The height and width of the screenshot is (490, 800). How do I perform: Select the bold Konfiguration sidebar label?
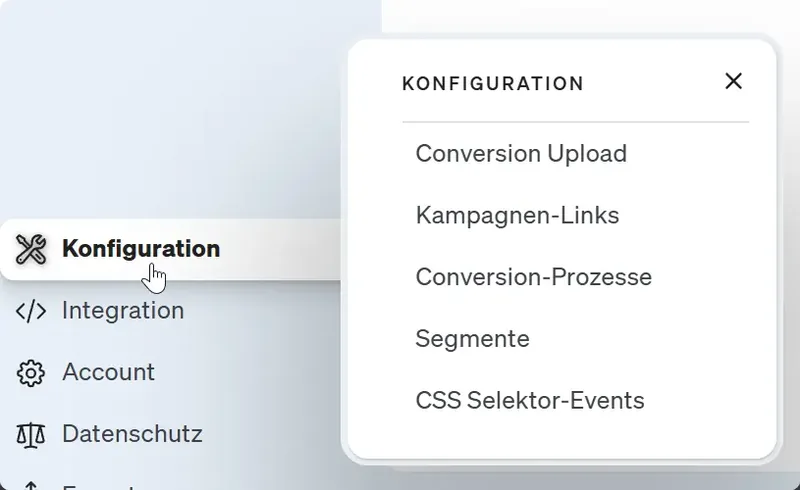coord(141,249)
